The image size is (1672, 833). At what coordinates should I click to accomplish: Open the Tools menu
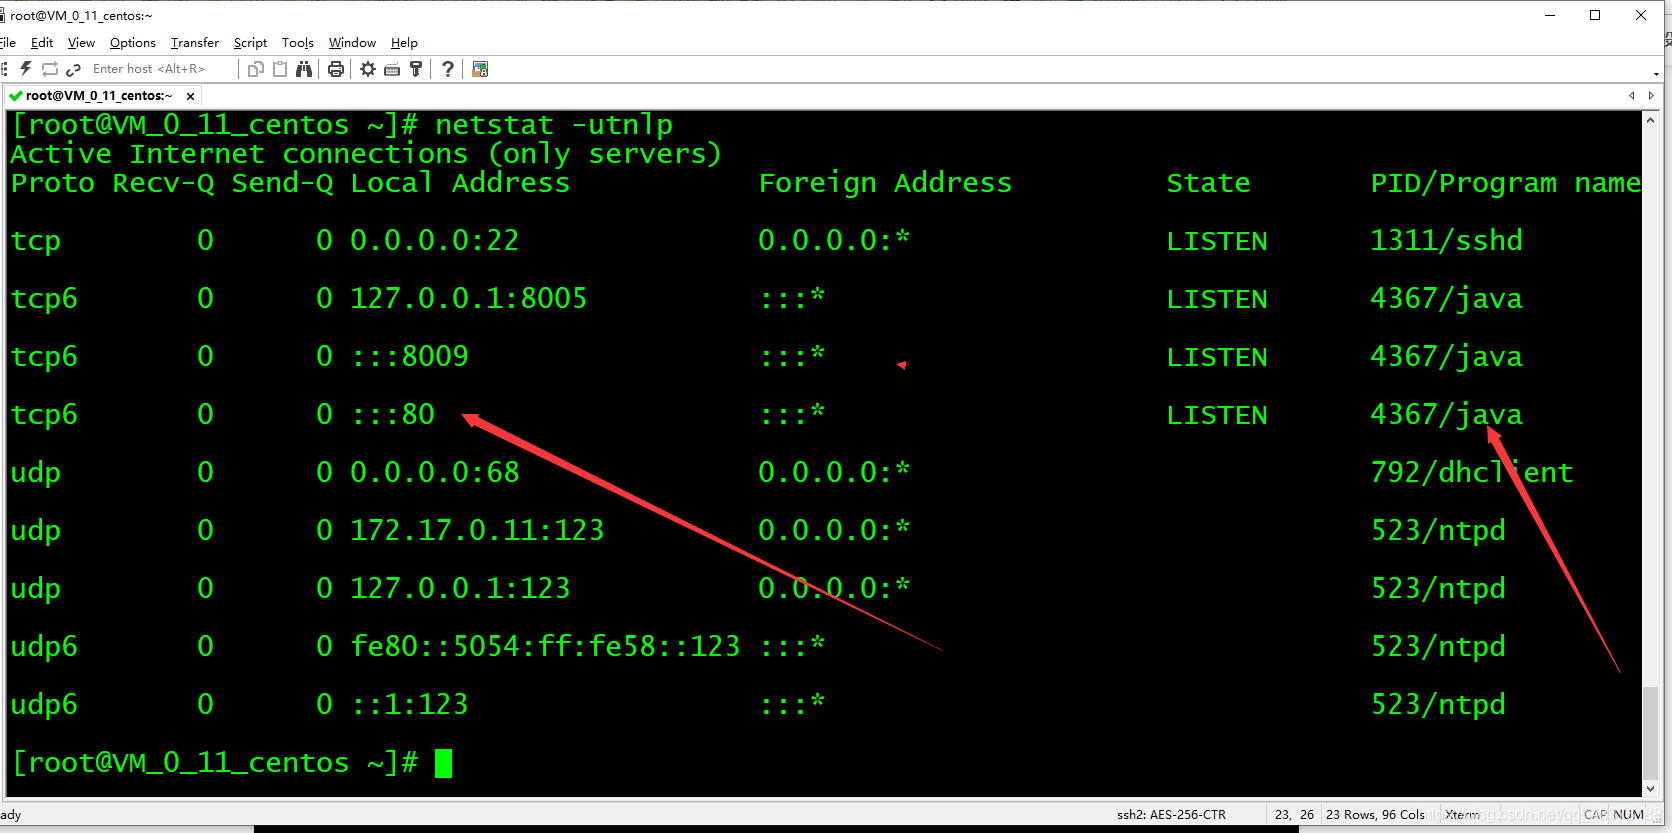(298, 43)
